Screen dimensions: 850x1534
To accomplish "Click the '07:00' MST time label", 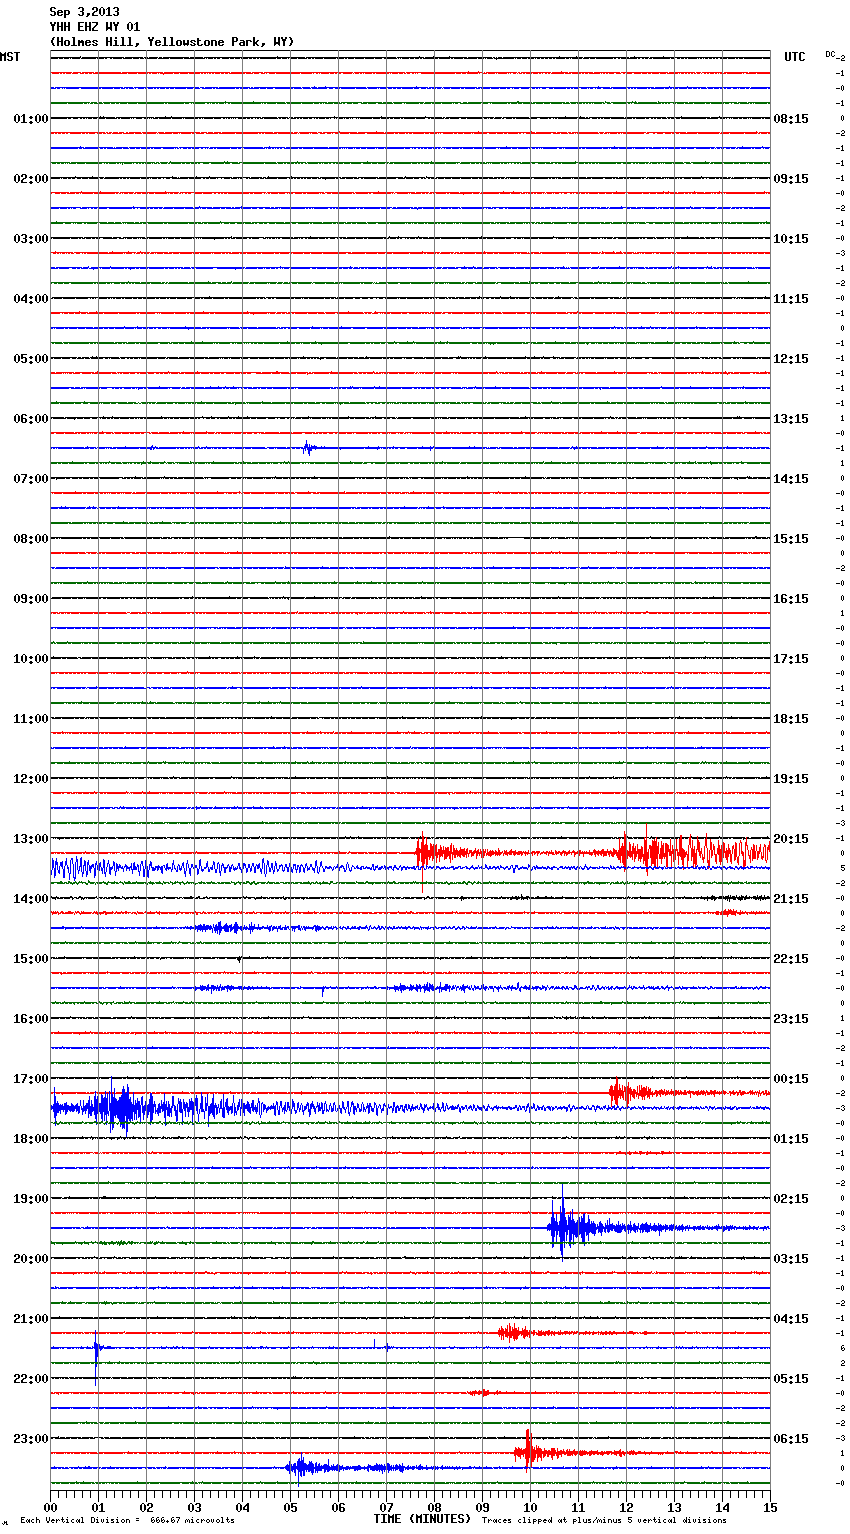I will pyautogui.click(x=31, y=479).
